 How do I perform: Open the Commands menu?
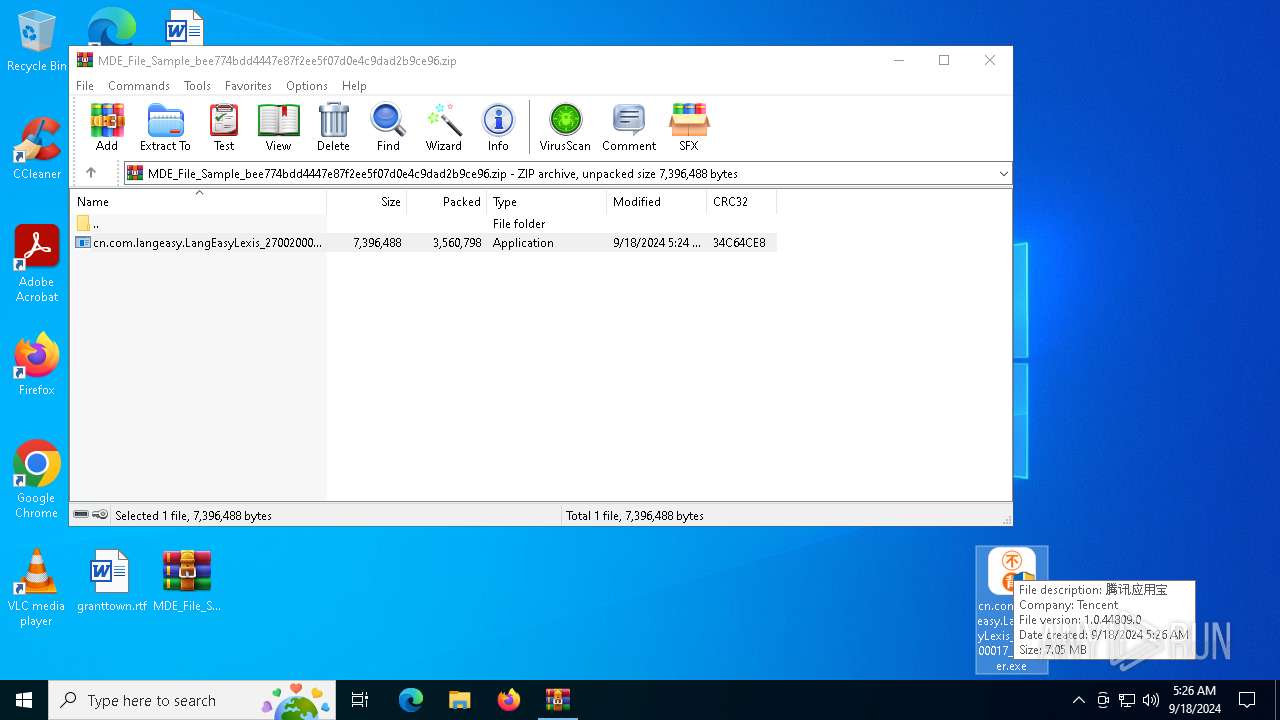139,86
